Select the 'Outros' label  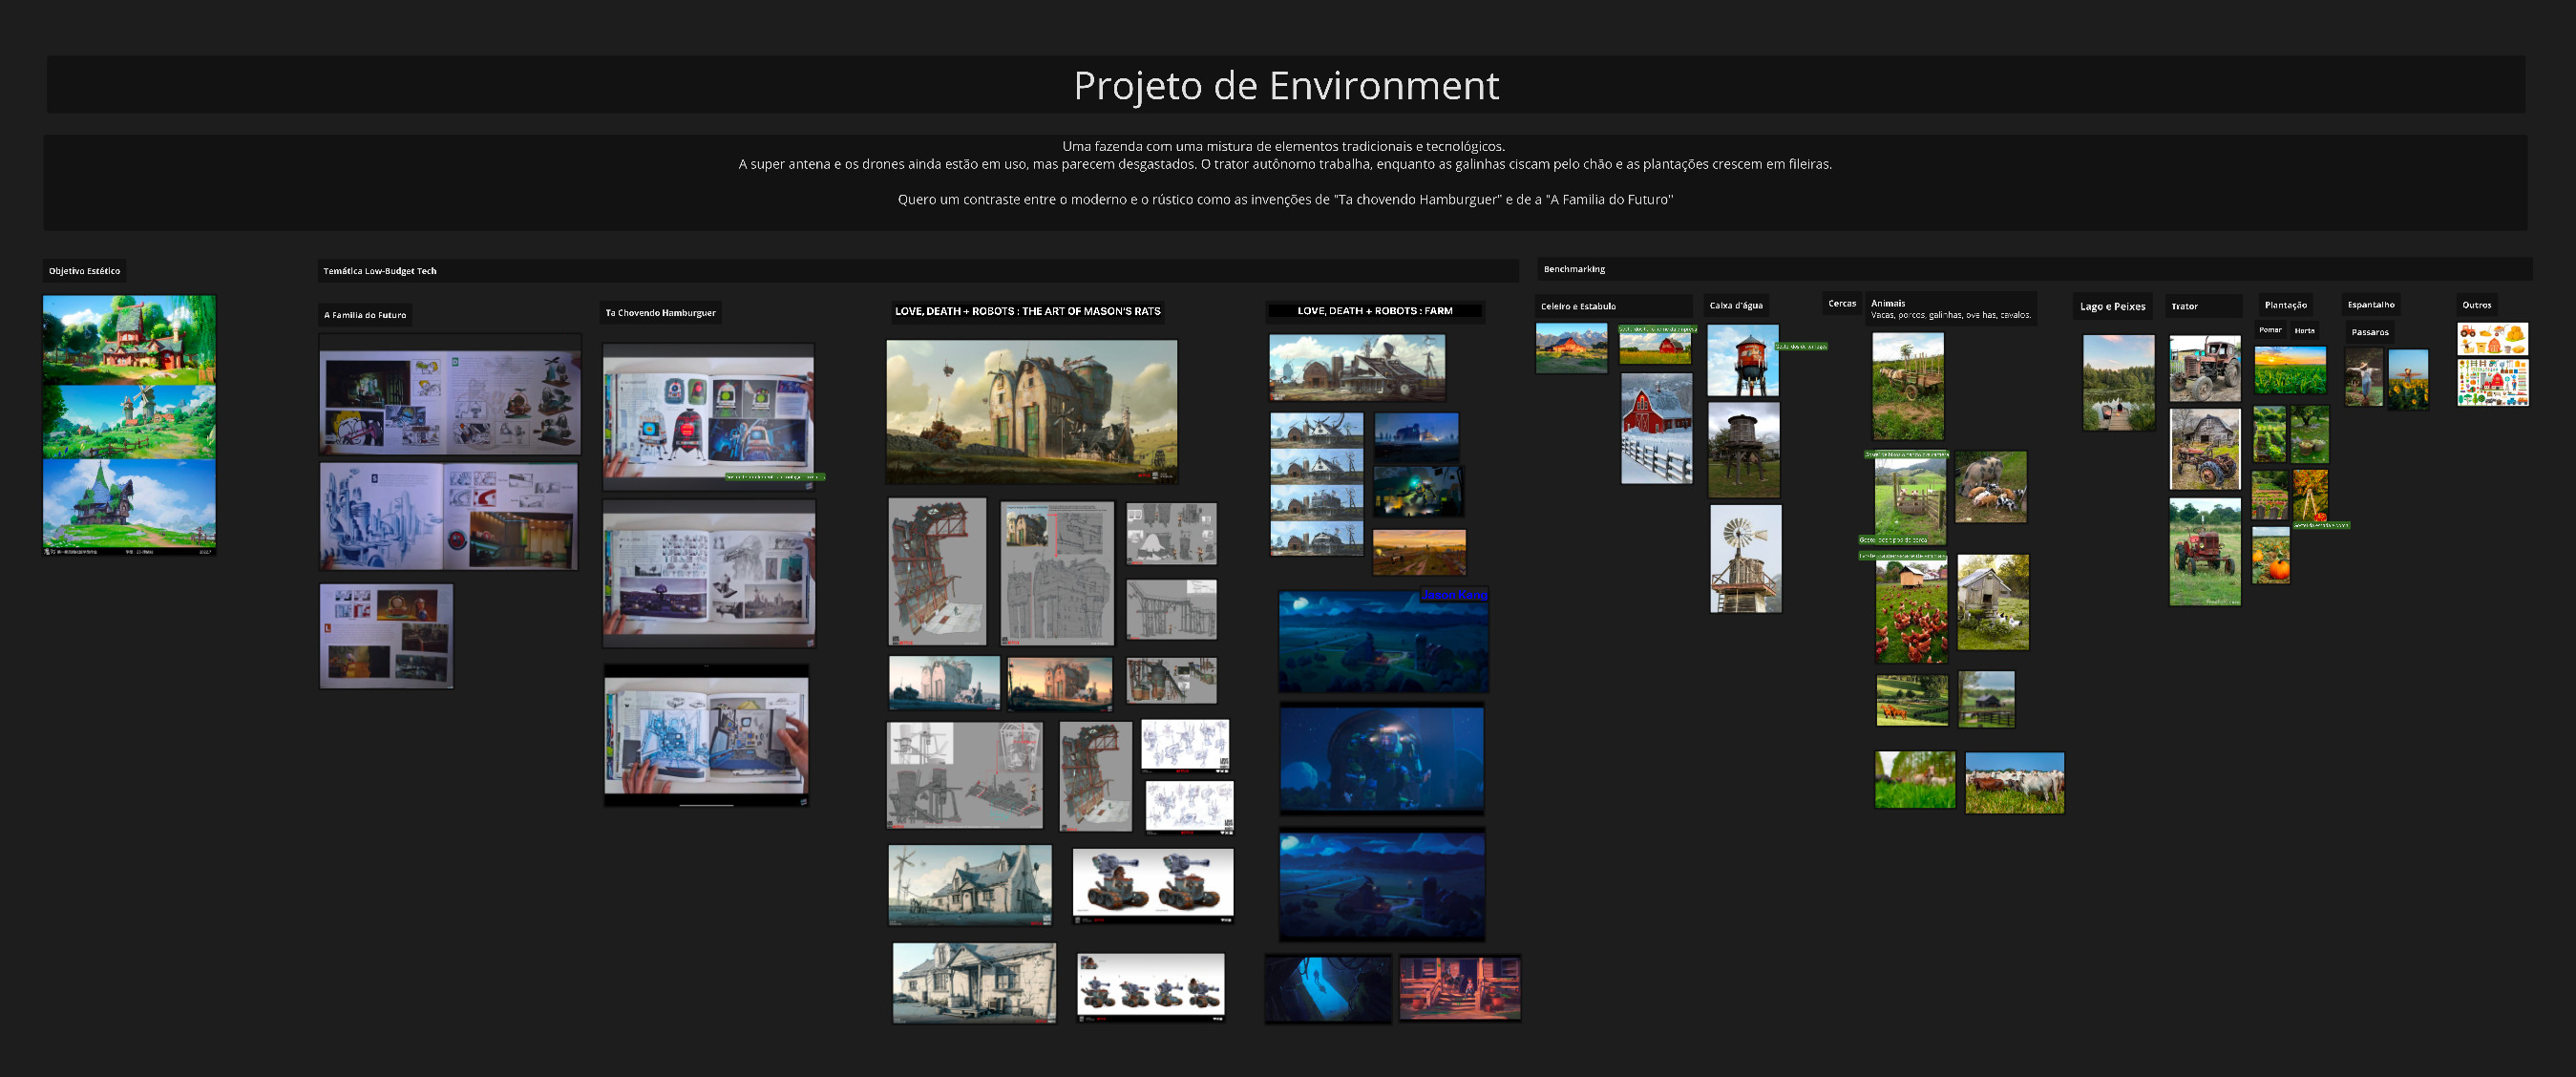(x=2476, y=305)
